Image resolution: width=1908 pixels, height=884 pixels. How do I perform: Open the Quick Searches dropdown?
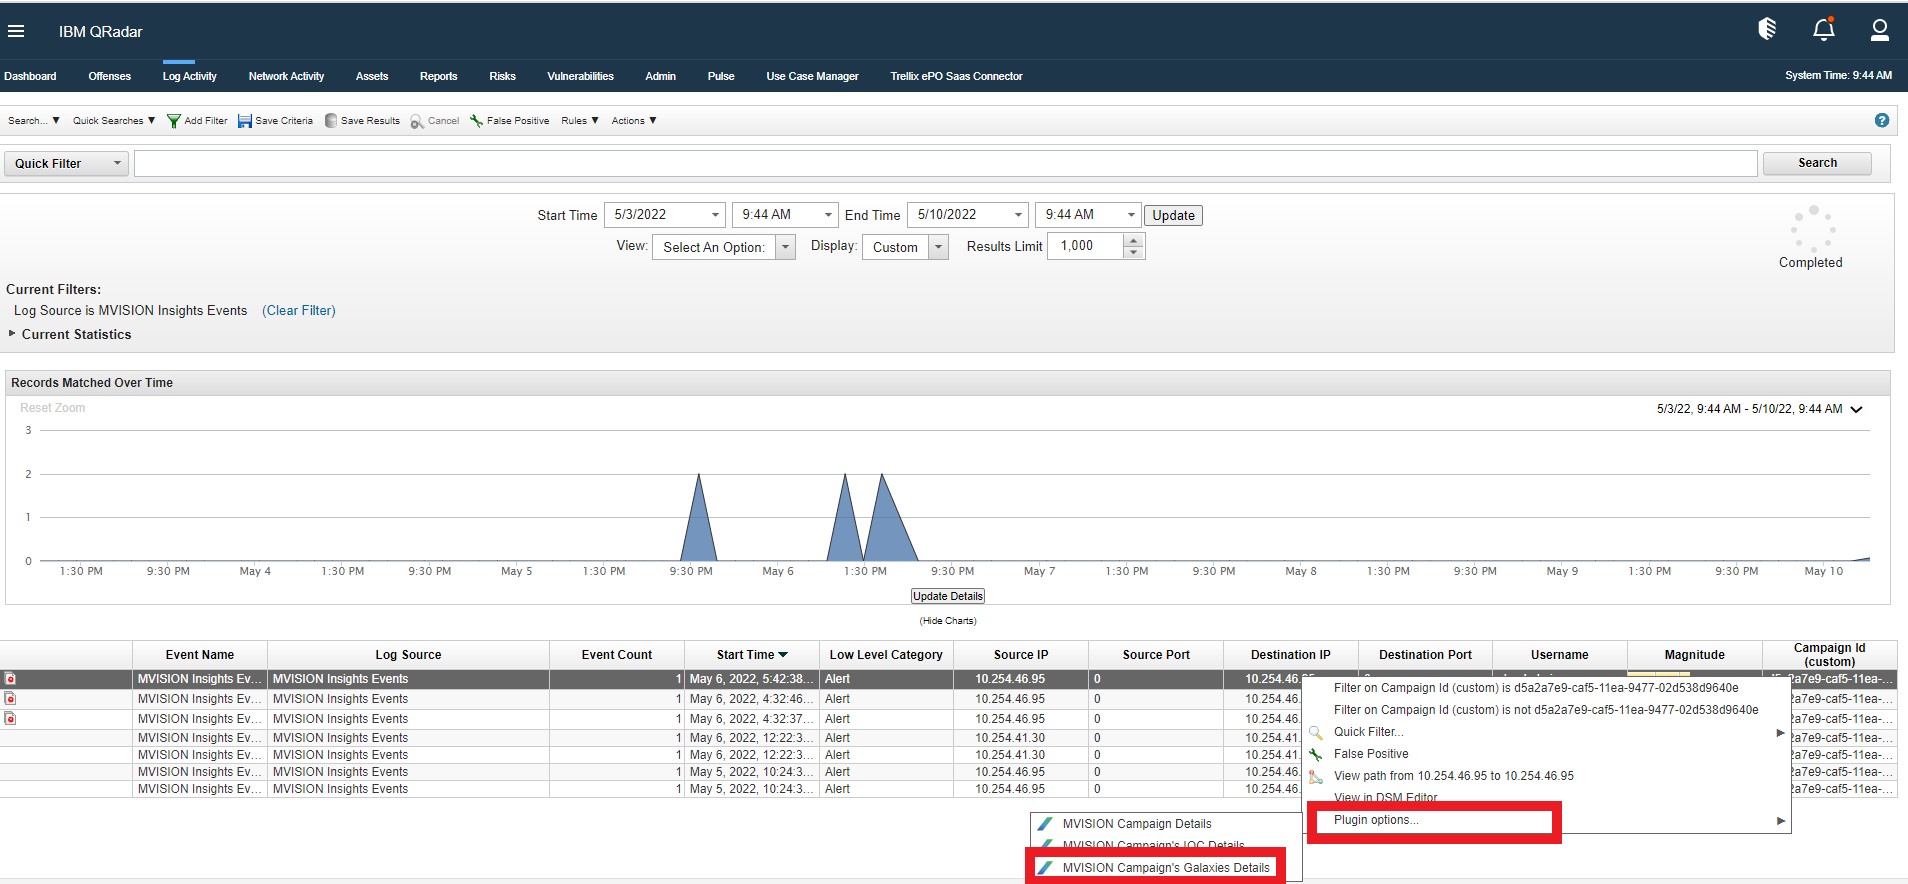[x=114, y=121]
